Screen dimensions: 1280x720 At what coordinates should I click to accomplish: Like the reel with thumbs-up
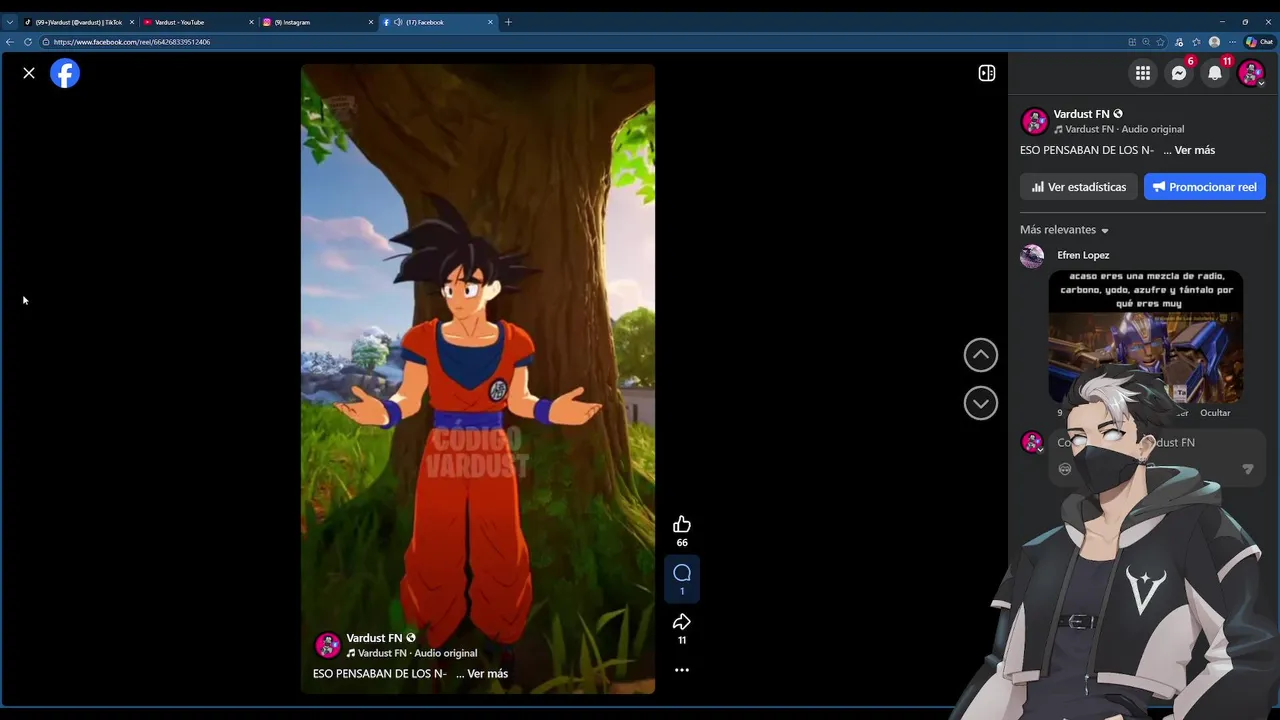click(682, 525)
